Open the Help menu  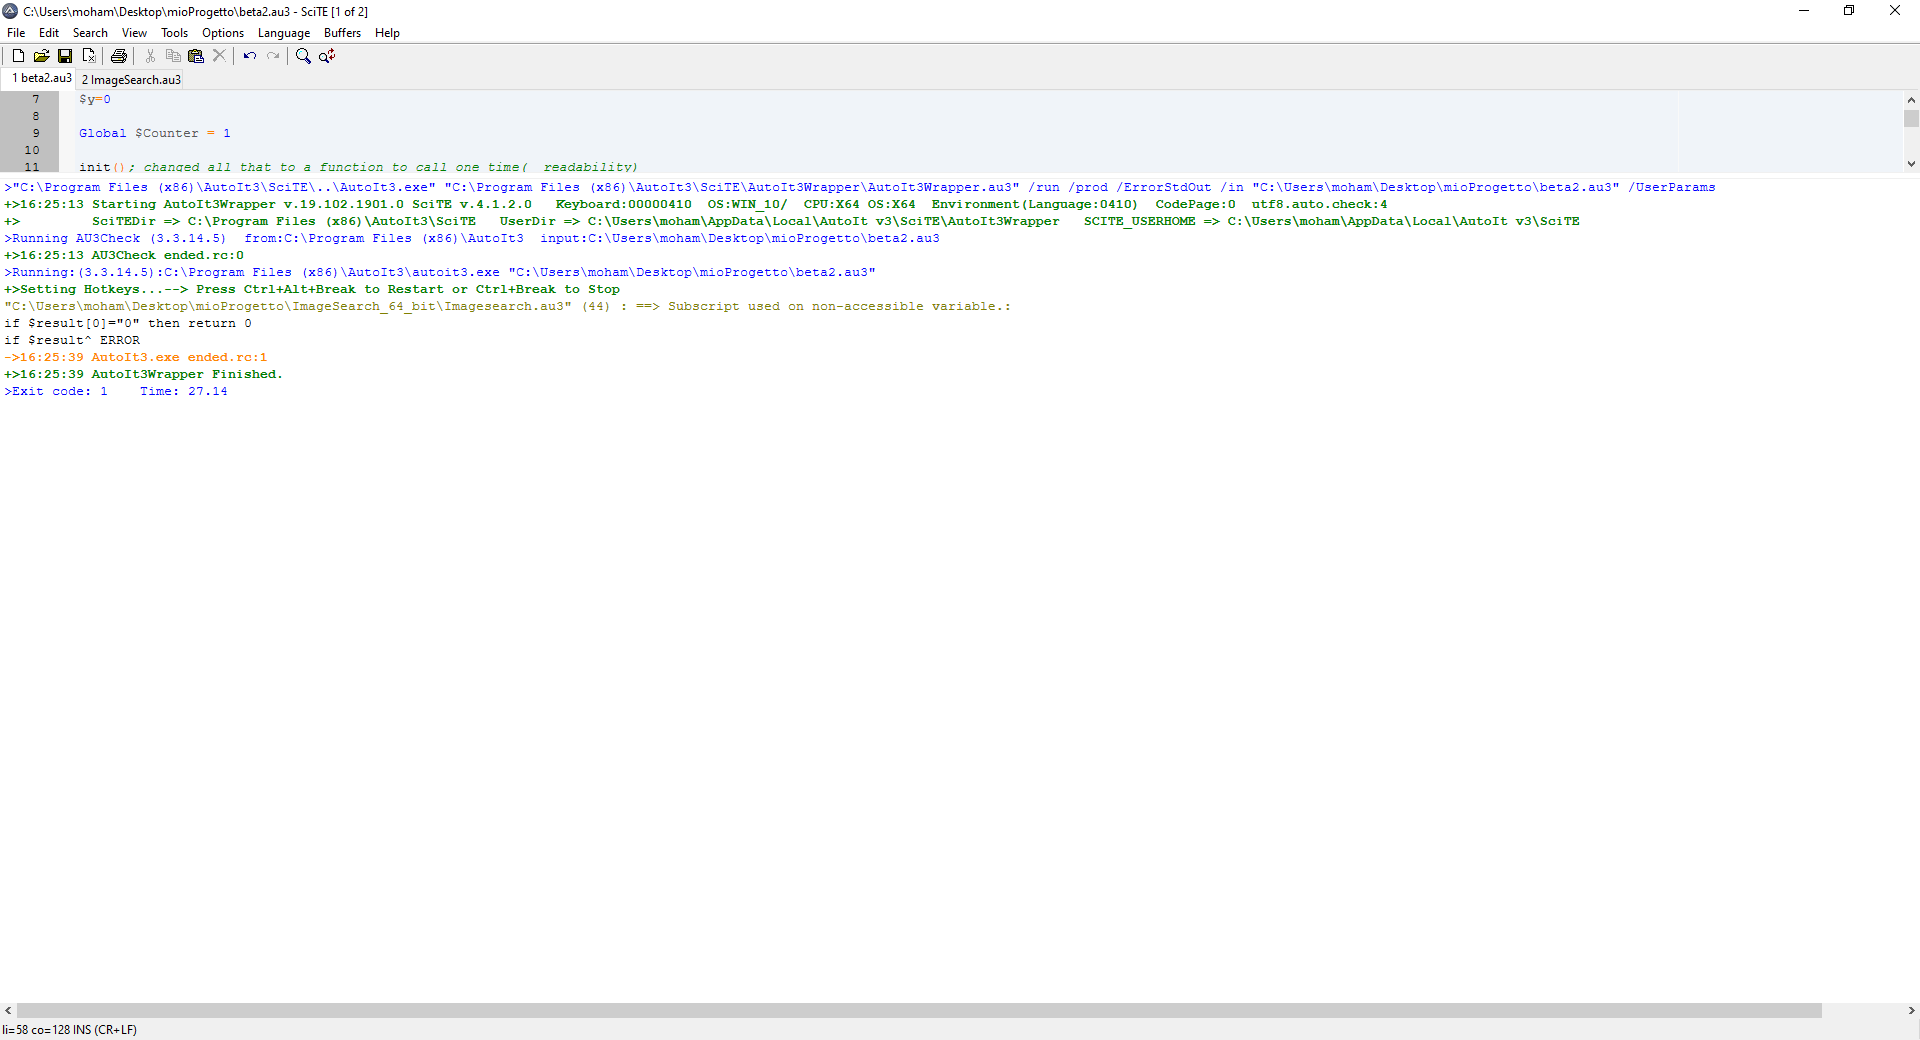pos(387,33)
